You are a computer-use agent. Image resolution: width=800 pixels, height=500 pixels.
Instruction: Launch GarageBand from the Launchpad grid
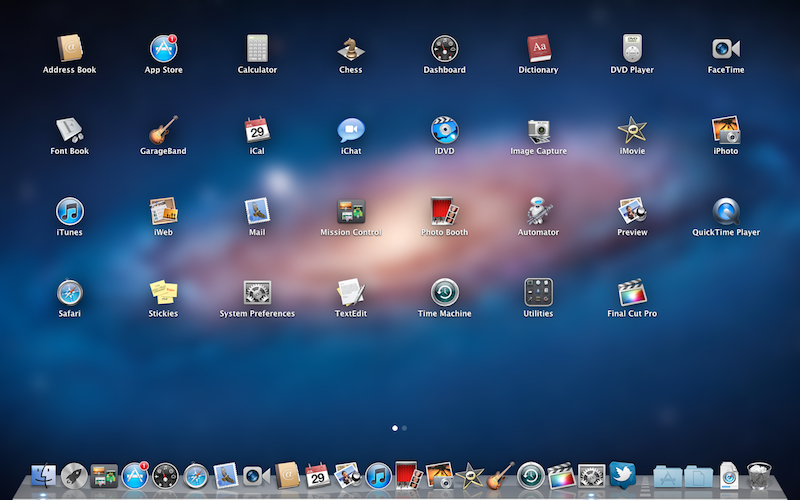pyautogui.click(x=163, y=130)
